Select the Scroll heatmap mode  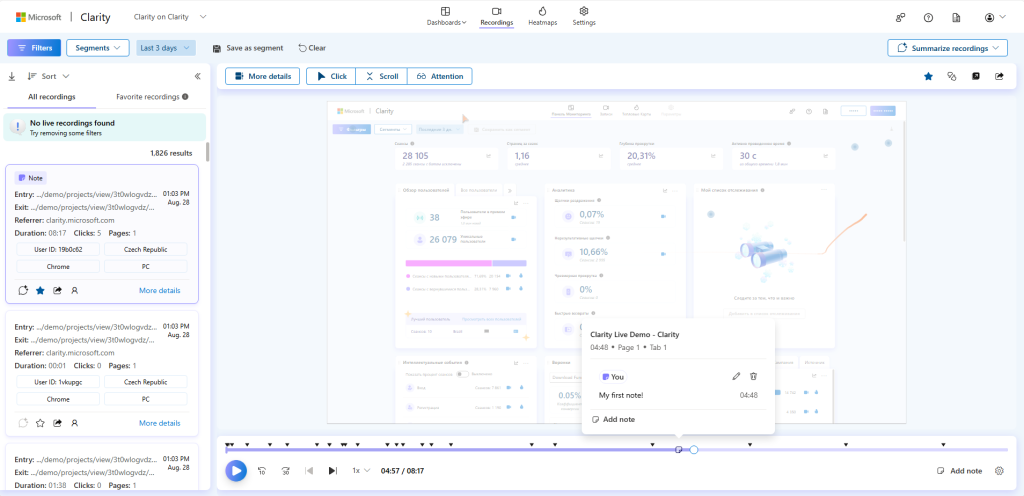pyautogui.click(x=381, y=76)
